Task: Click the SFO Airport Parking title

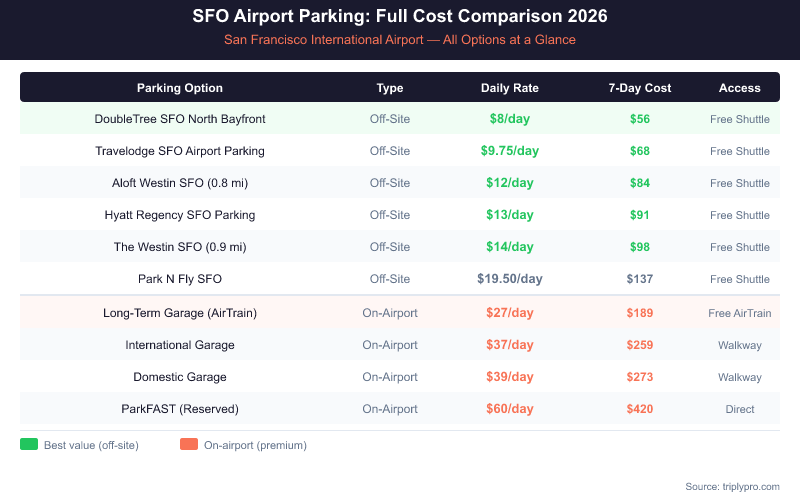Action: pos(400,17)
